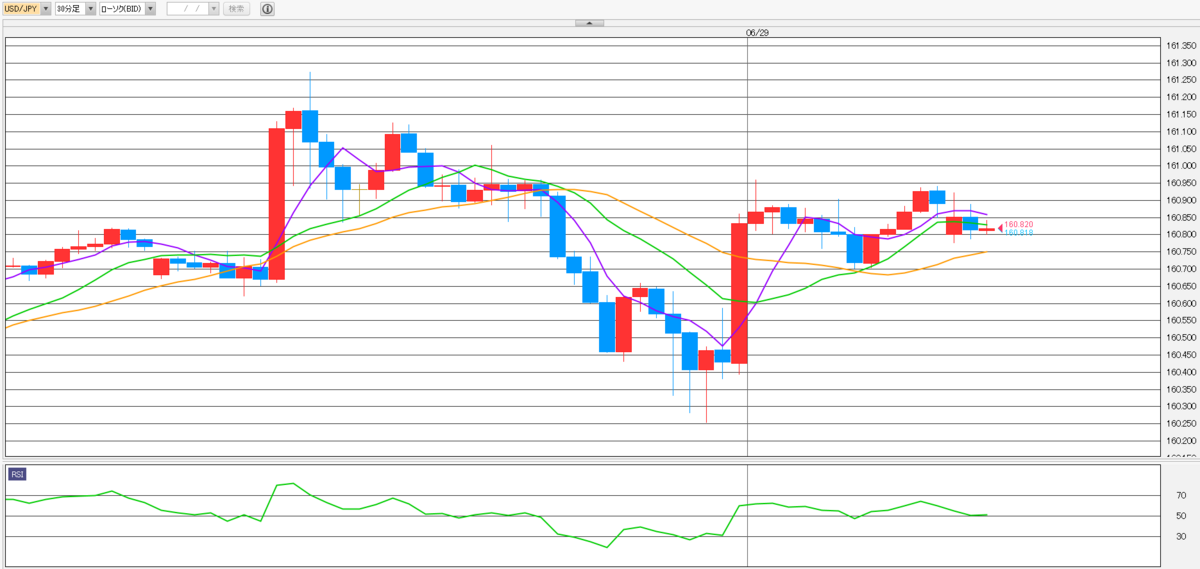The height and width of the screenshot is (569, 1200).
Task: Click the 161.000 price axis label
Action: (x=1182, y=166)
